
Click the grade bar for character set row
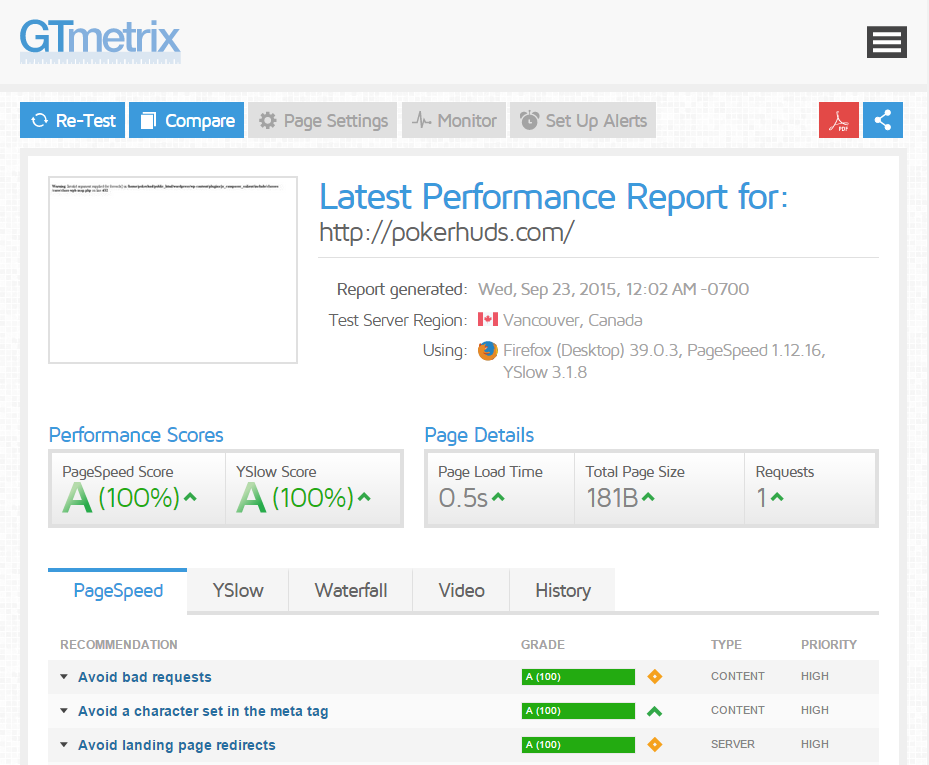[578, 710]
